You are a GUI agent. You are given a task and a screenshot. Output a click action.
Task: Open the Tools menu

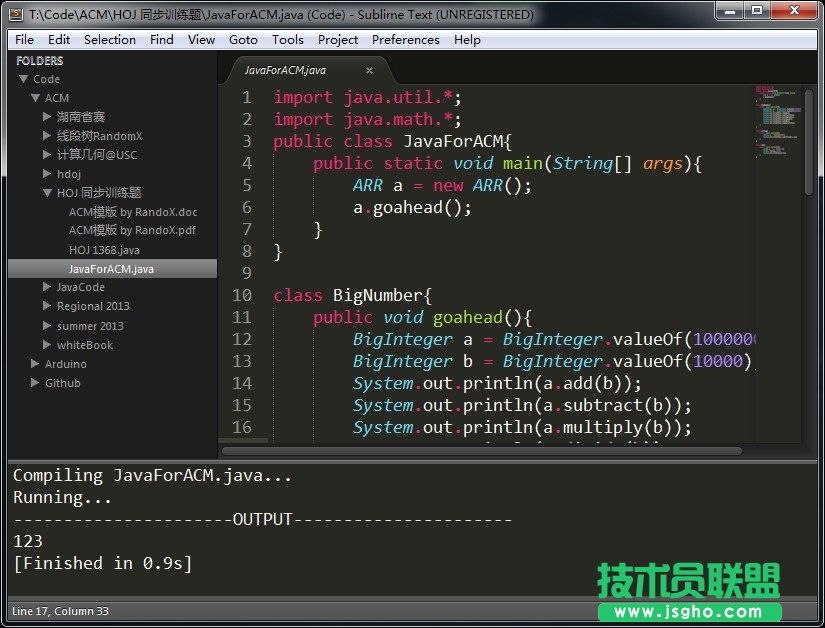[288, 39]
